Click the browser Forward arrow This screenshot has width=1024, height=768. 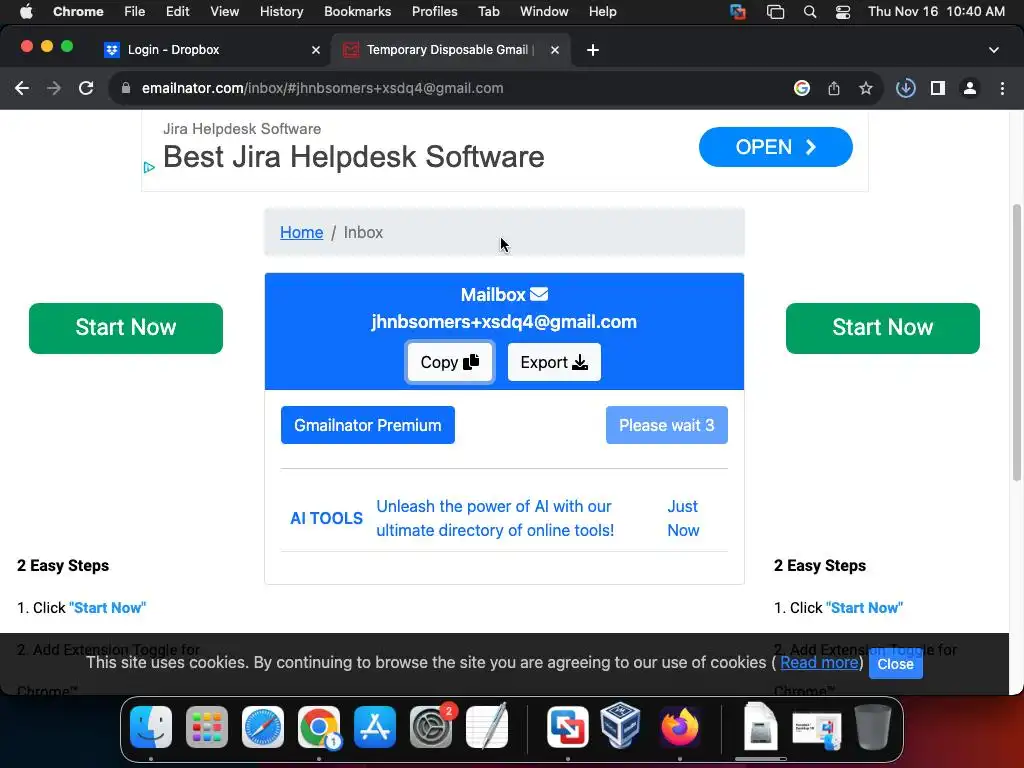click(x=54, y=88)
